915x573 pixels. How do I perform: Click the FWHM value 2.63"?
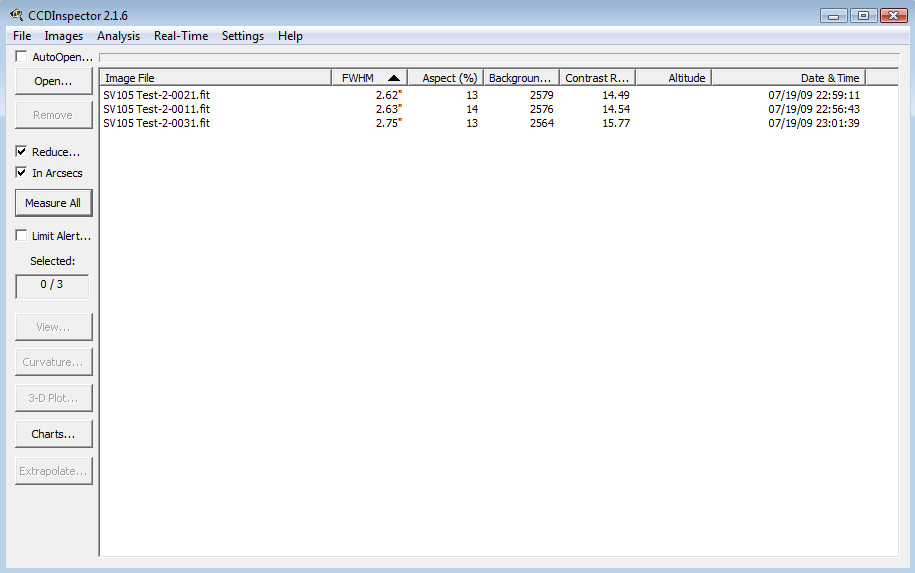coord(389,109)
